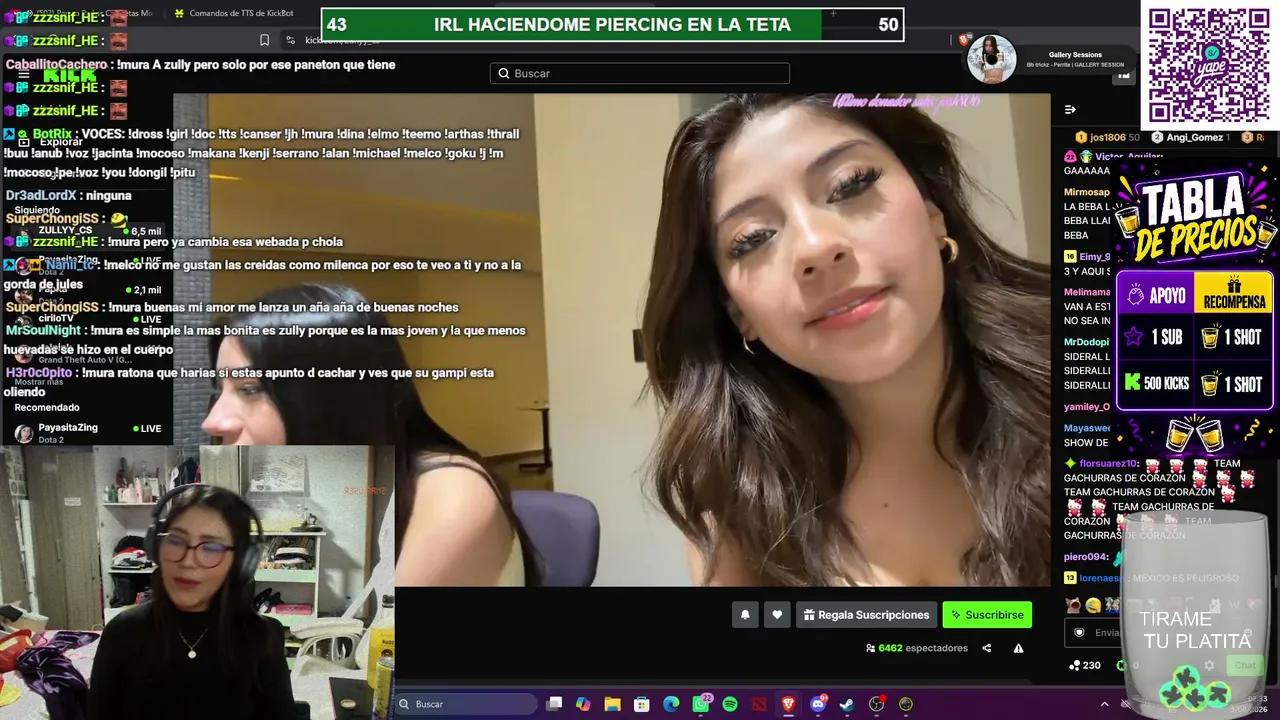Open Dota 2 from the taskbar
Image resolution: width=1280 pixels, height=720 pixels.
pyautogui.click(x=759, y=704)
